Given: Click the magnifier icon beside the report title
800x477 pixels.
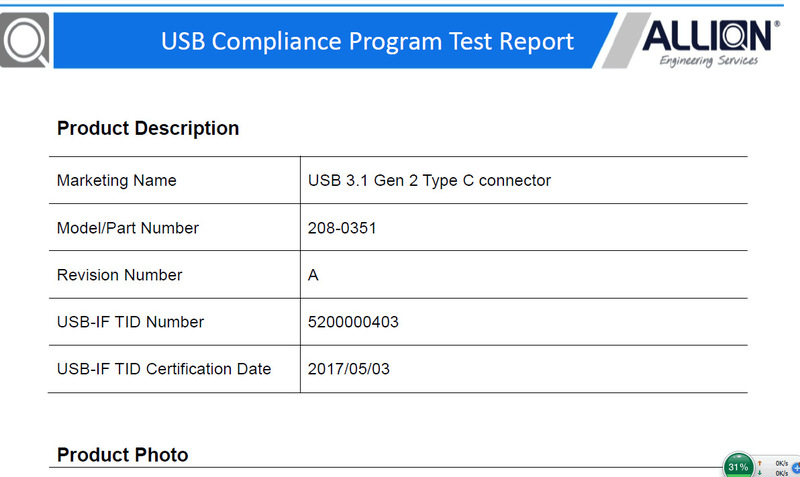Looking at the screenshot, I should [24, 40].
